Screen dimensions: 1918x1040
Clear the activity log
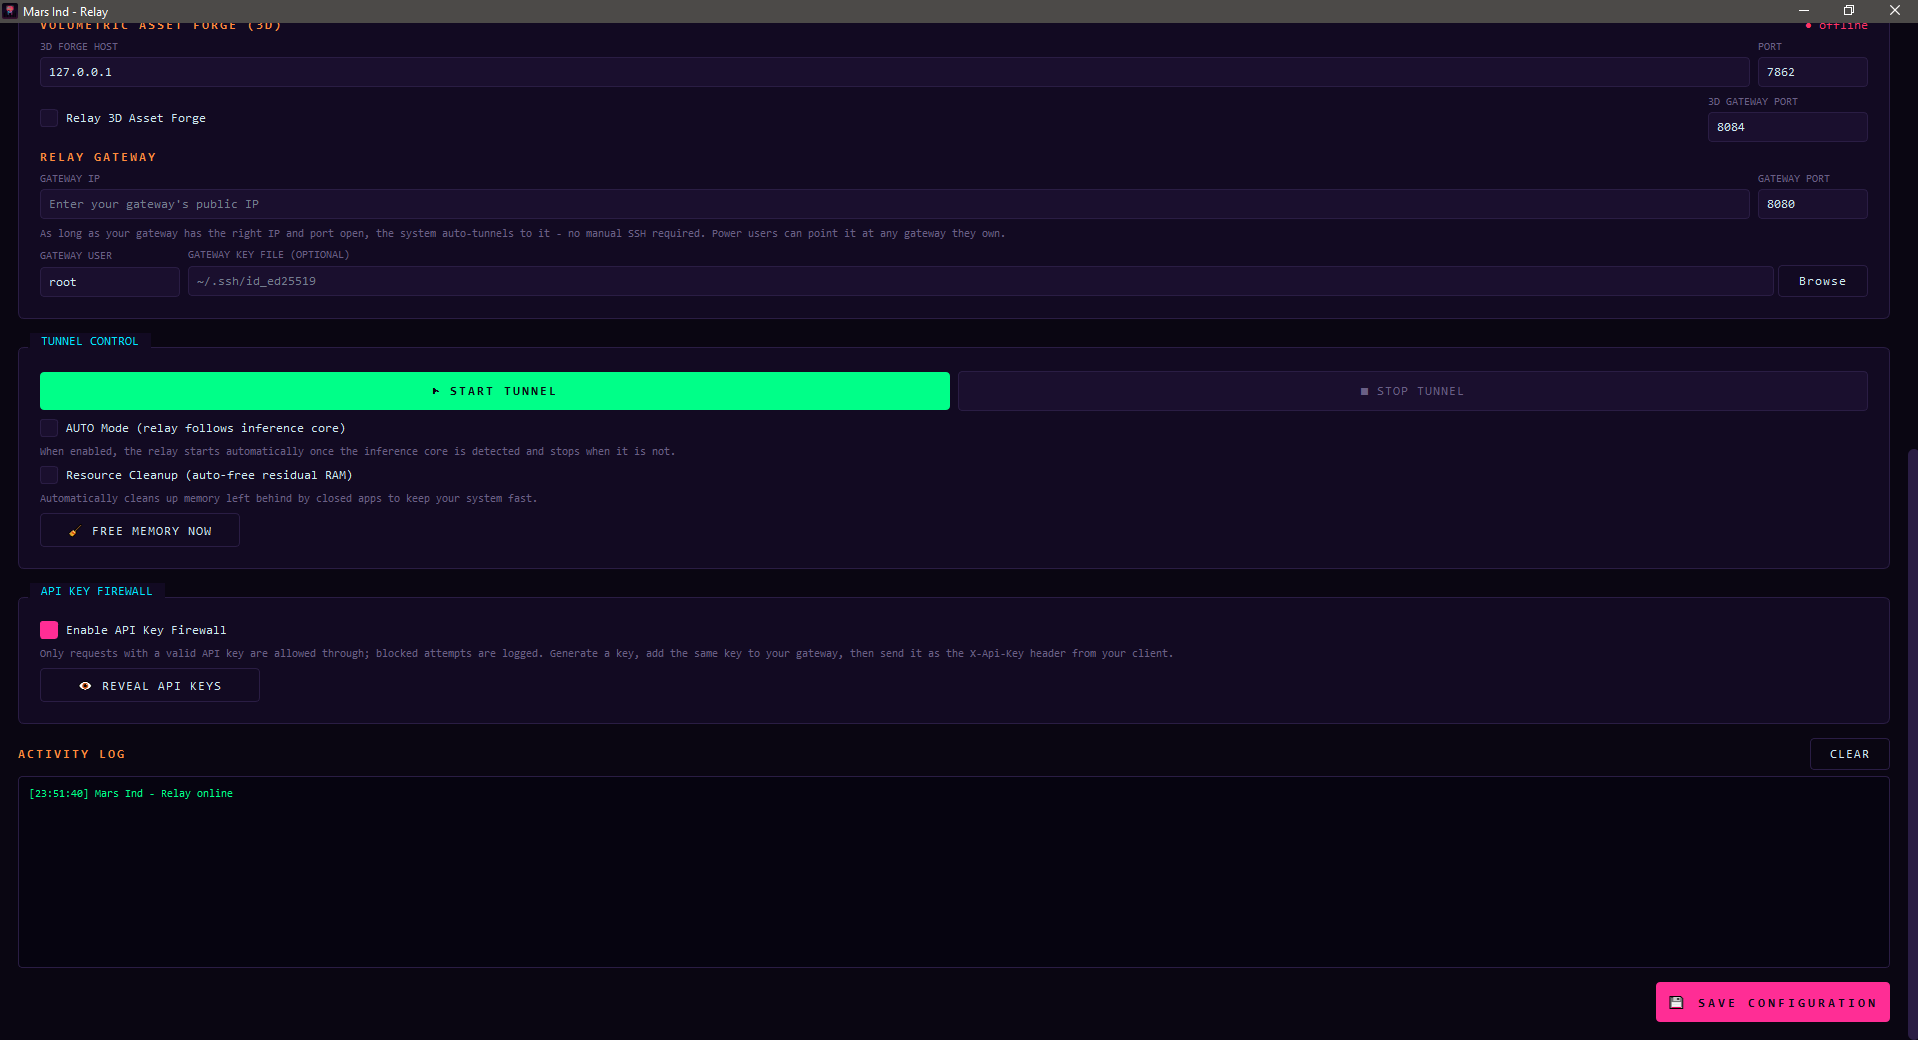(1849, 754)
